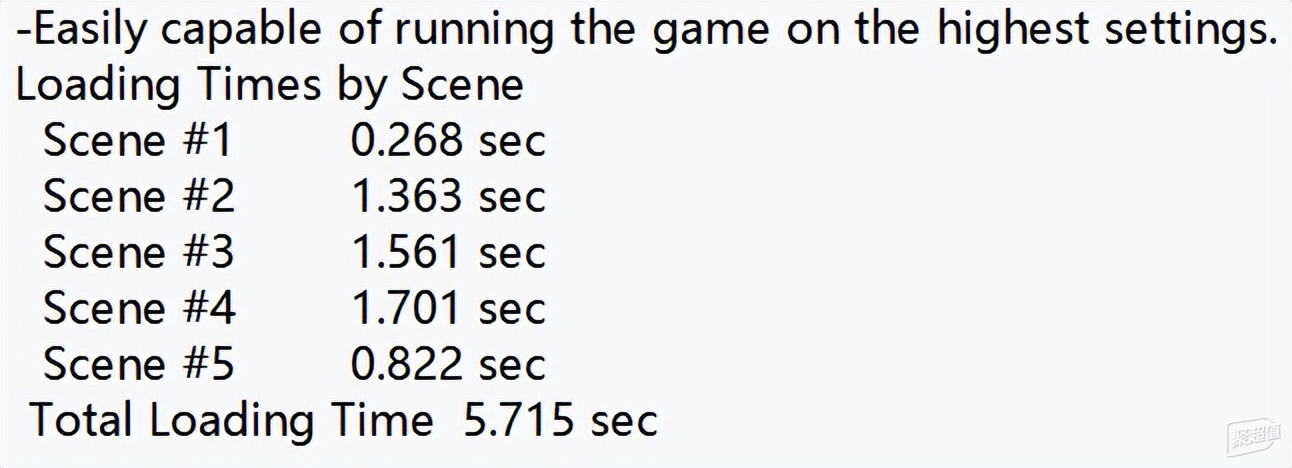This screenshot has width=1292, height=468.
Task: Click the word 'running' in the first line
Action: pyautogui.click(x=474, y=32)
